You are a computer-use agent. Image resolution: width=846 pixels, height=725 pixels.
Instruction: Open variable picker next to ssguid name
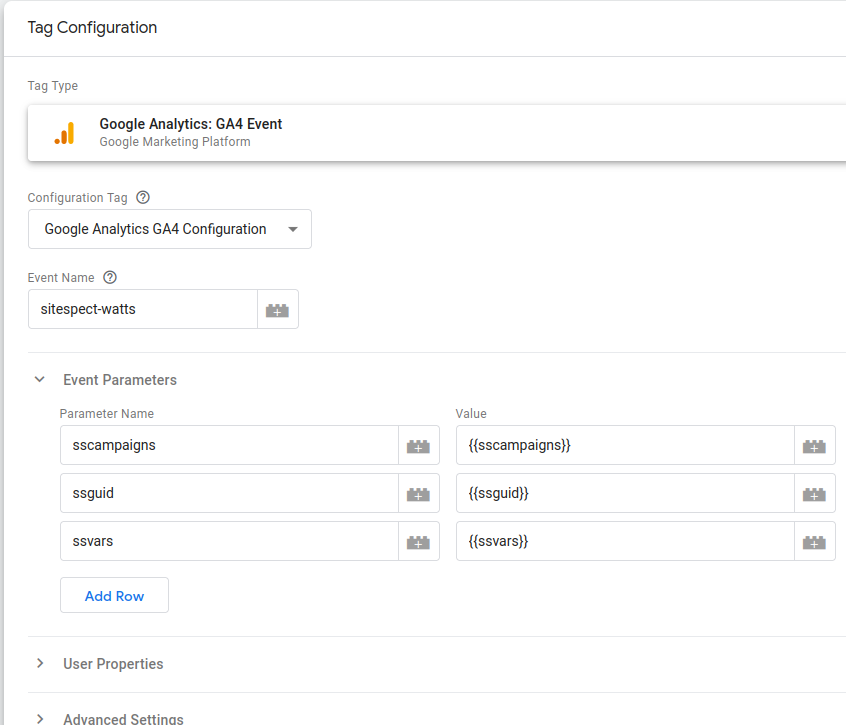pyautogui.click(x=419, y=494)
